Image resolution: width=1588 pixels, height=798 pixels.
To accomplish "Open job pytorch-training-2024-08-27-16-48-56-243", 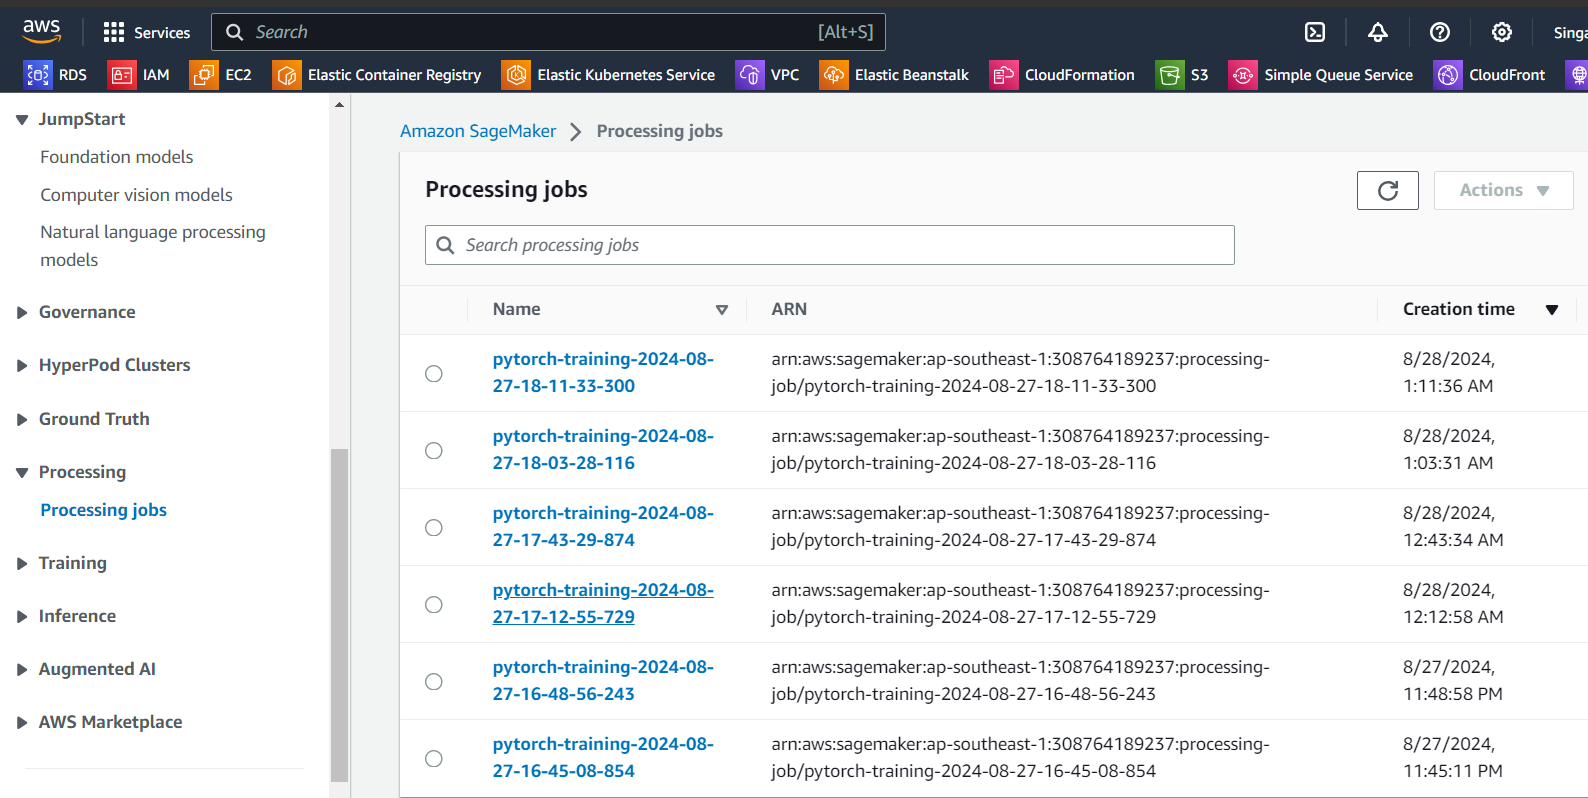I will tap(603, 680).
